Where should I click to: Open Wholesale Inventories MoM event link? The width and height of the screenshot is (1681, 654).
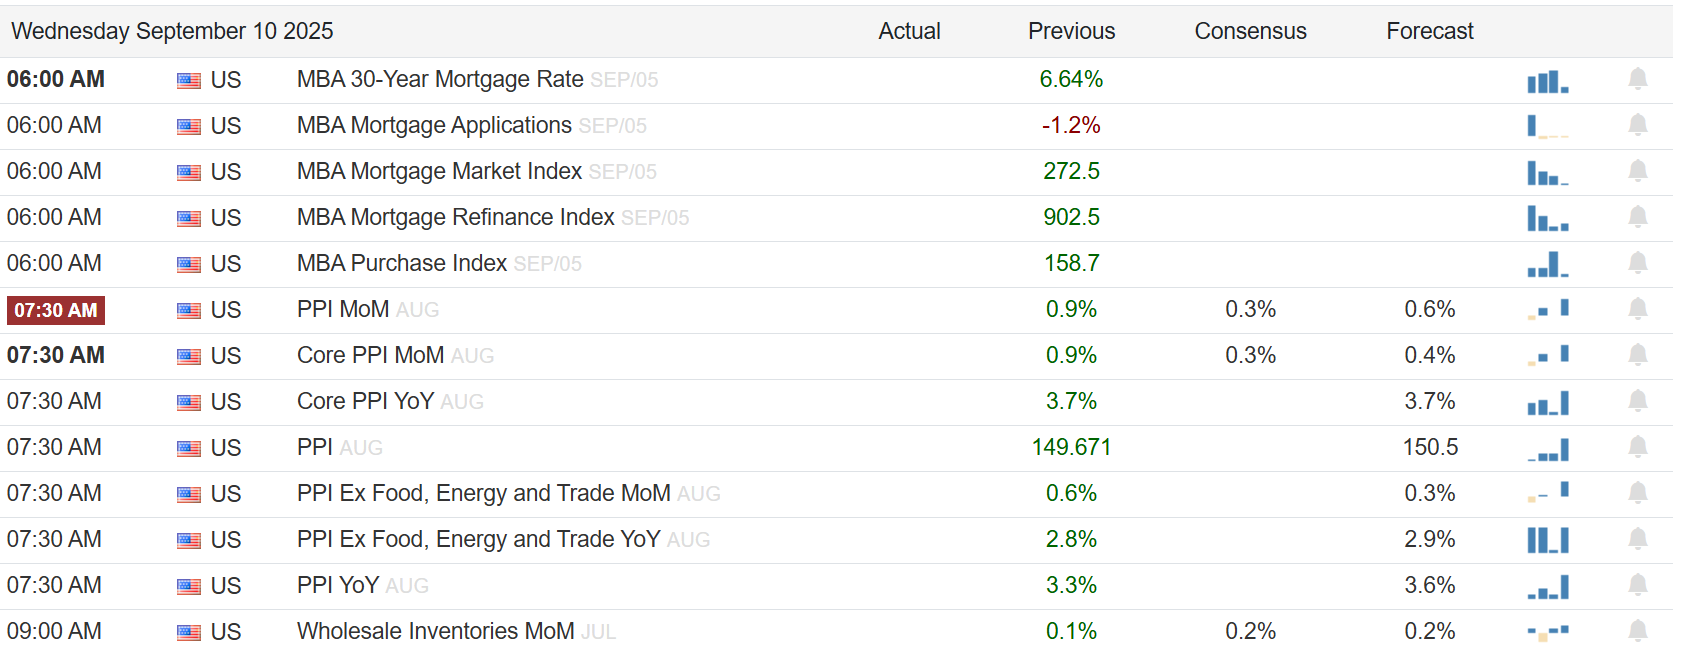[435, 631]
